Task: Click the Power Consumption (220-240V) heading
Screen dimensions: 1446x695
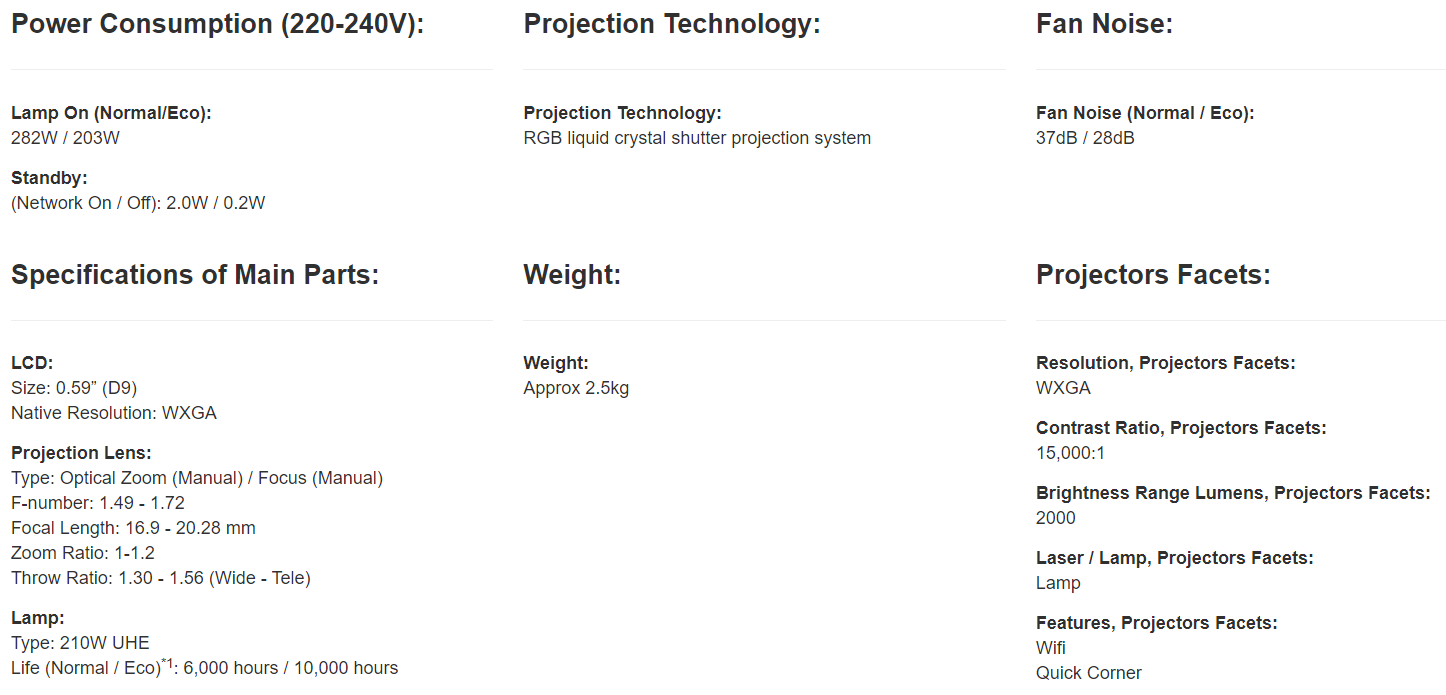Action: coord(217,24)
